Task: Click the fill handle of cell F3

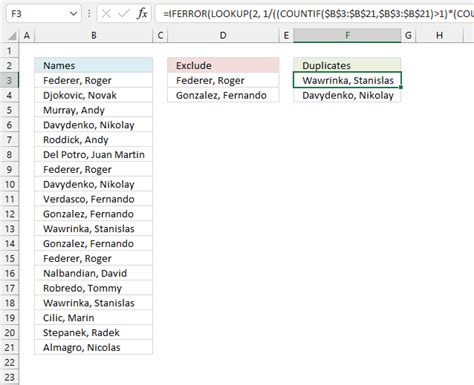Action: (x=401, y=87)
